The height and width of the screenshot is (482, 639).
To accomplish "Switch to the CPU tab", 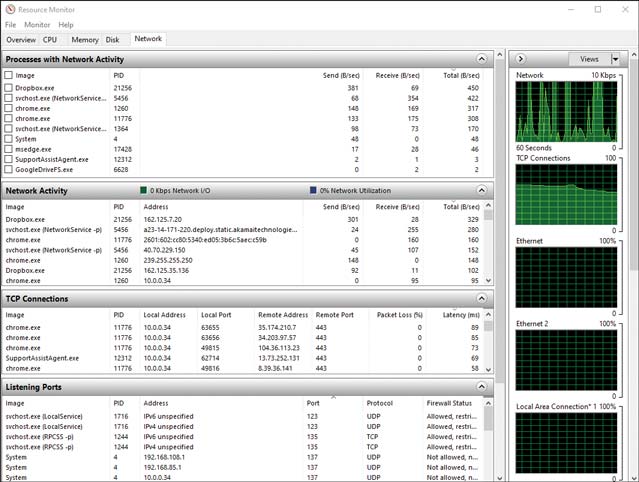I will pyautogui.click(x=50, y=40).
